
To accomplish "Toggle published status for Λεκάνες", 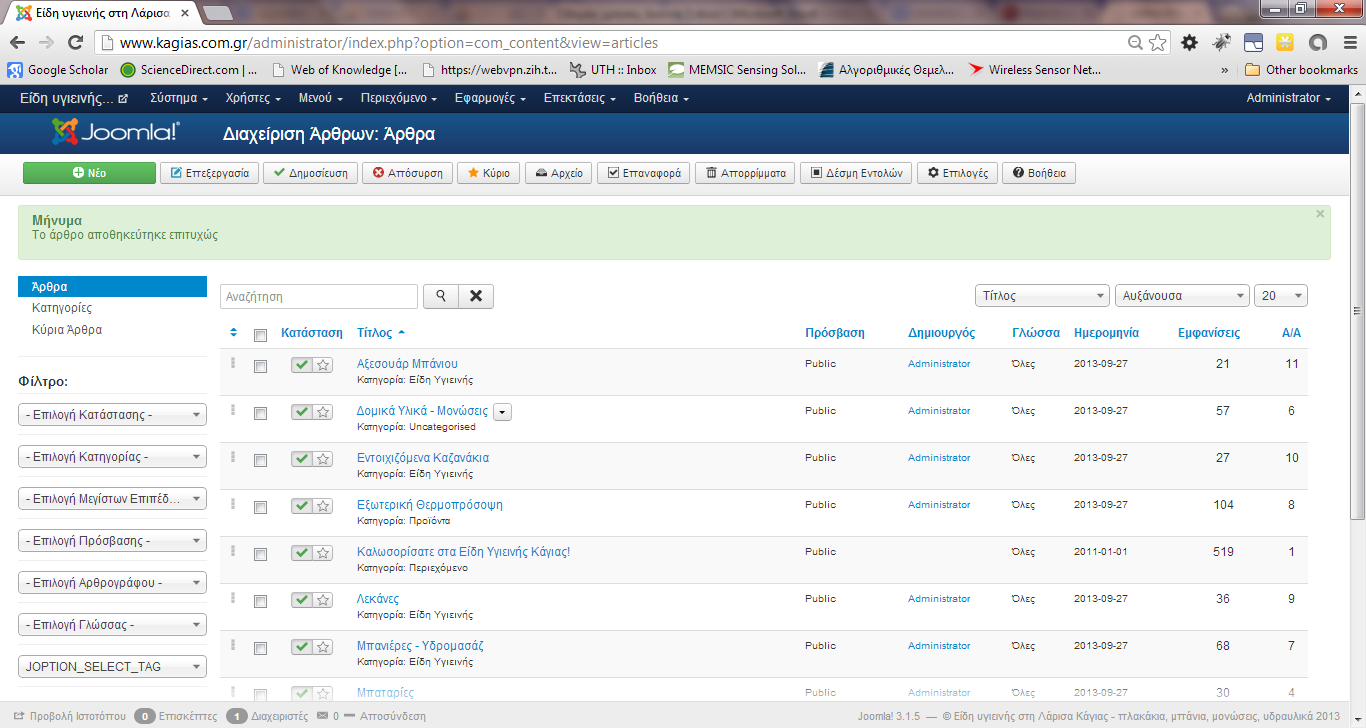I will [302, 600].
